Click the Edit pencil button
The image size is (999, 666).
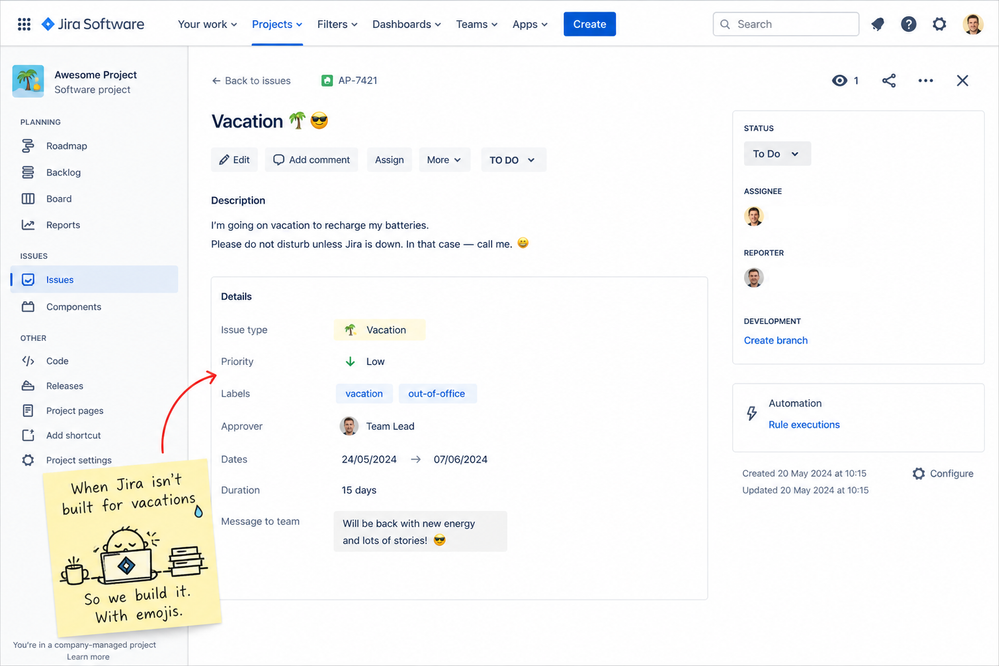point(234,160)
